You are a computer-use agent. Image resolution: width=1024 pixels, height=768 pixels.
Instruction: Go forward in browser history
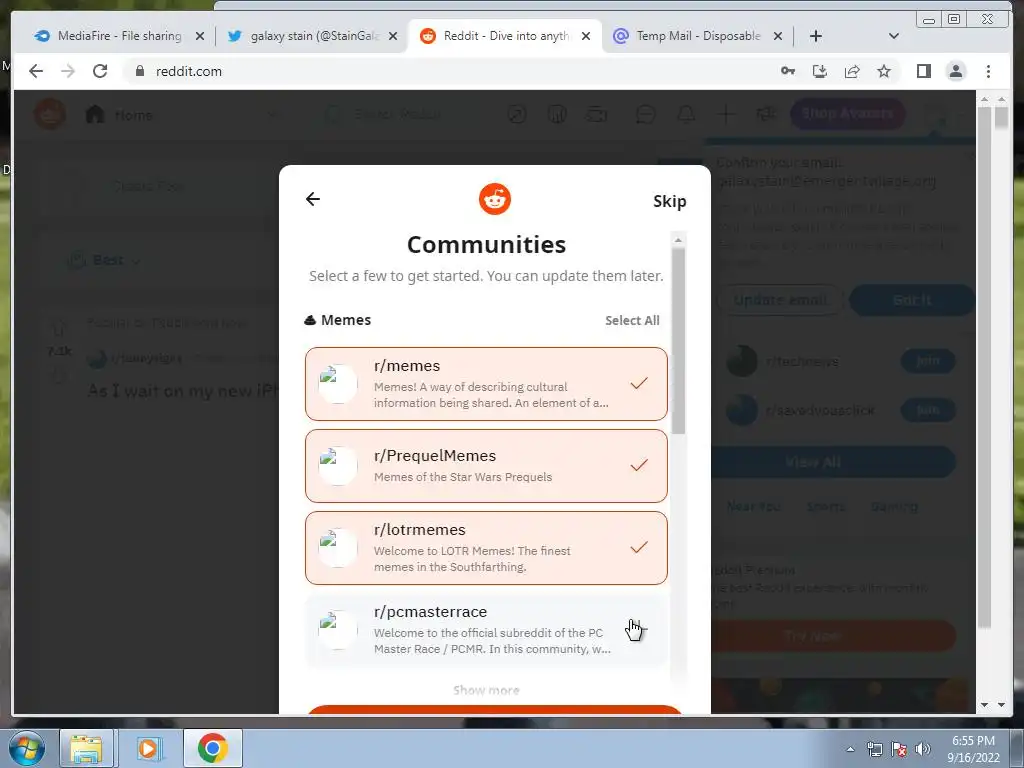point(68,71)
